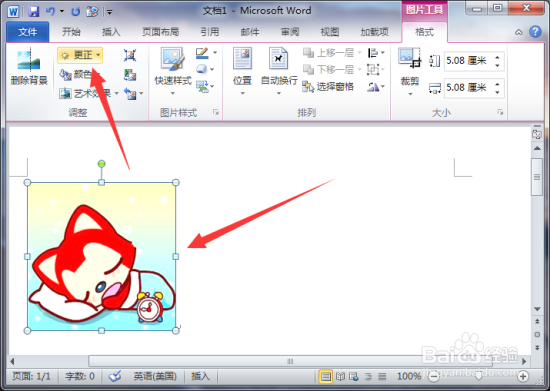550x391 pixels.
Task: Click the Undo icon
Action: click(x=50, y=12)
